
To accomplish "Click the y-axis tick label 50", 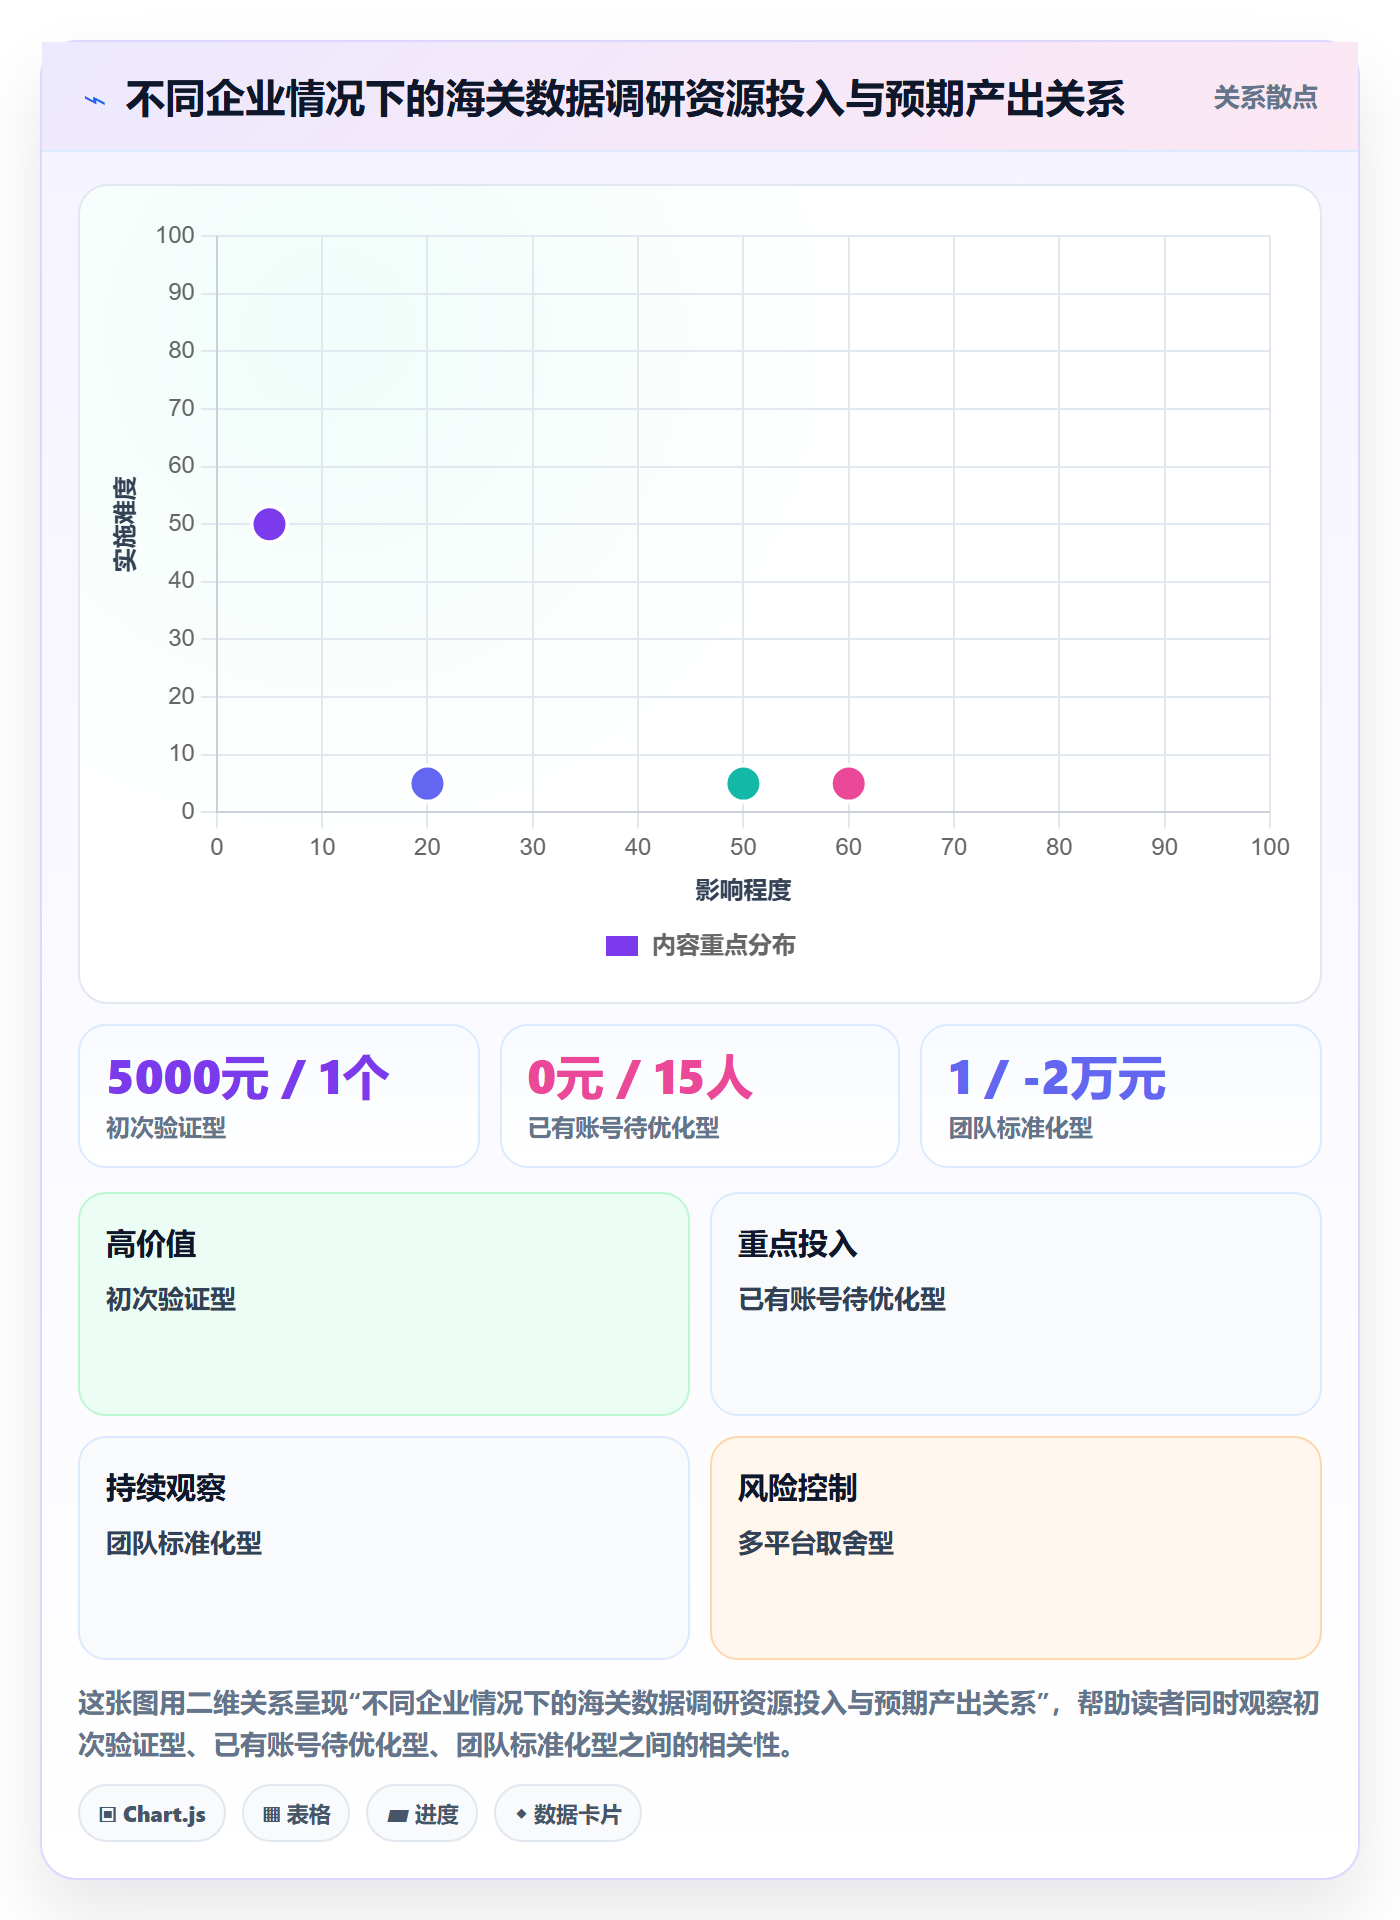I will (x=181, y=523).
